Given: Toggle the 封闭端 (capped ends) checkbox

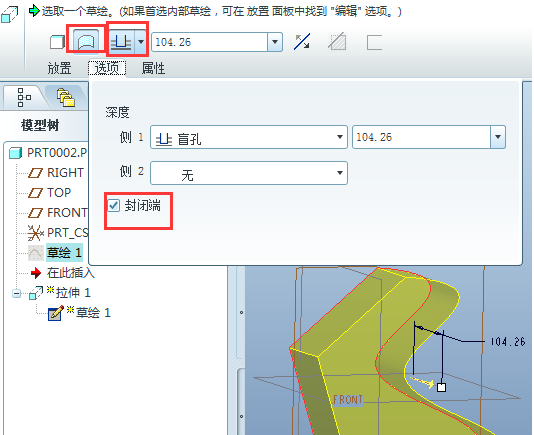Looking at the screenshot, I should (x=114, y=206).
